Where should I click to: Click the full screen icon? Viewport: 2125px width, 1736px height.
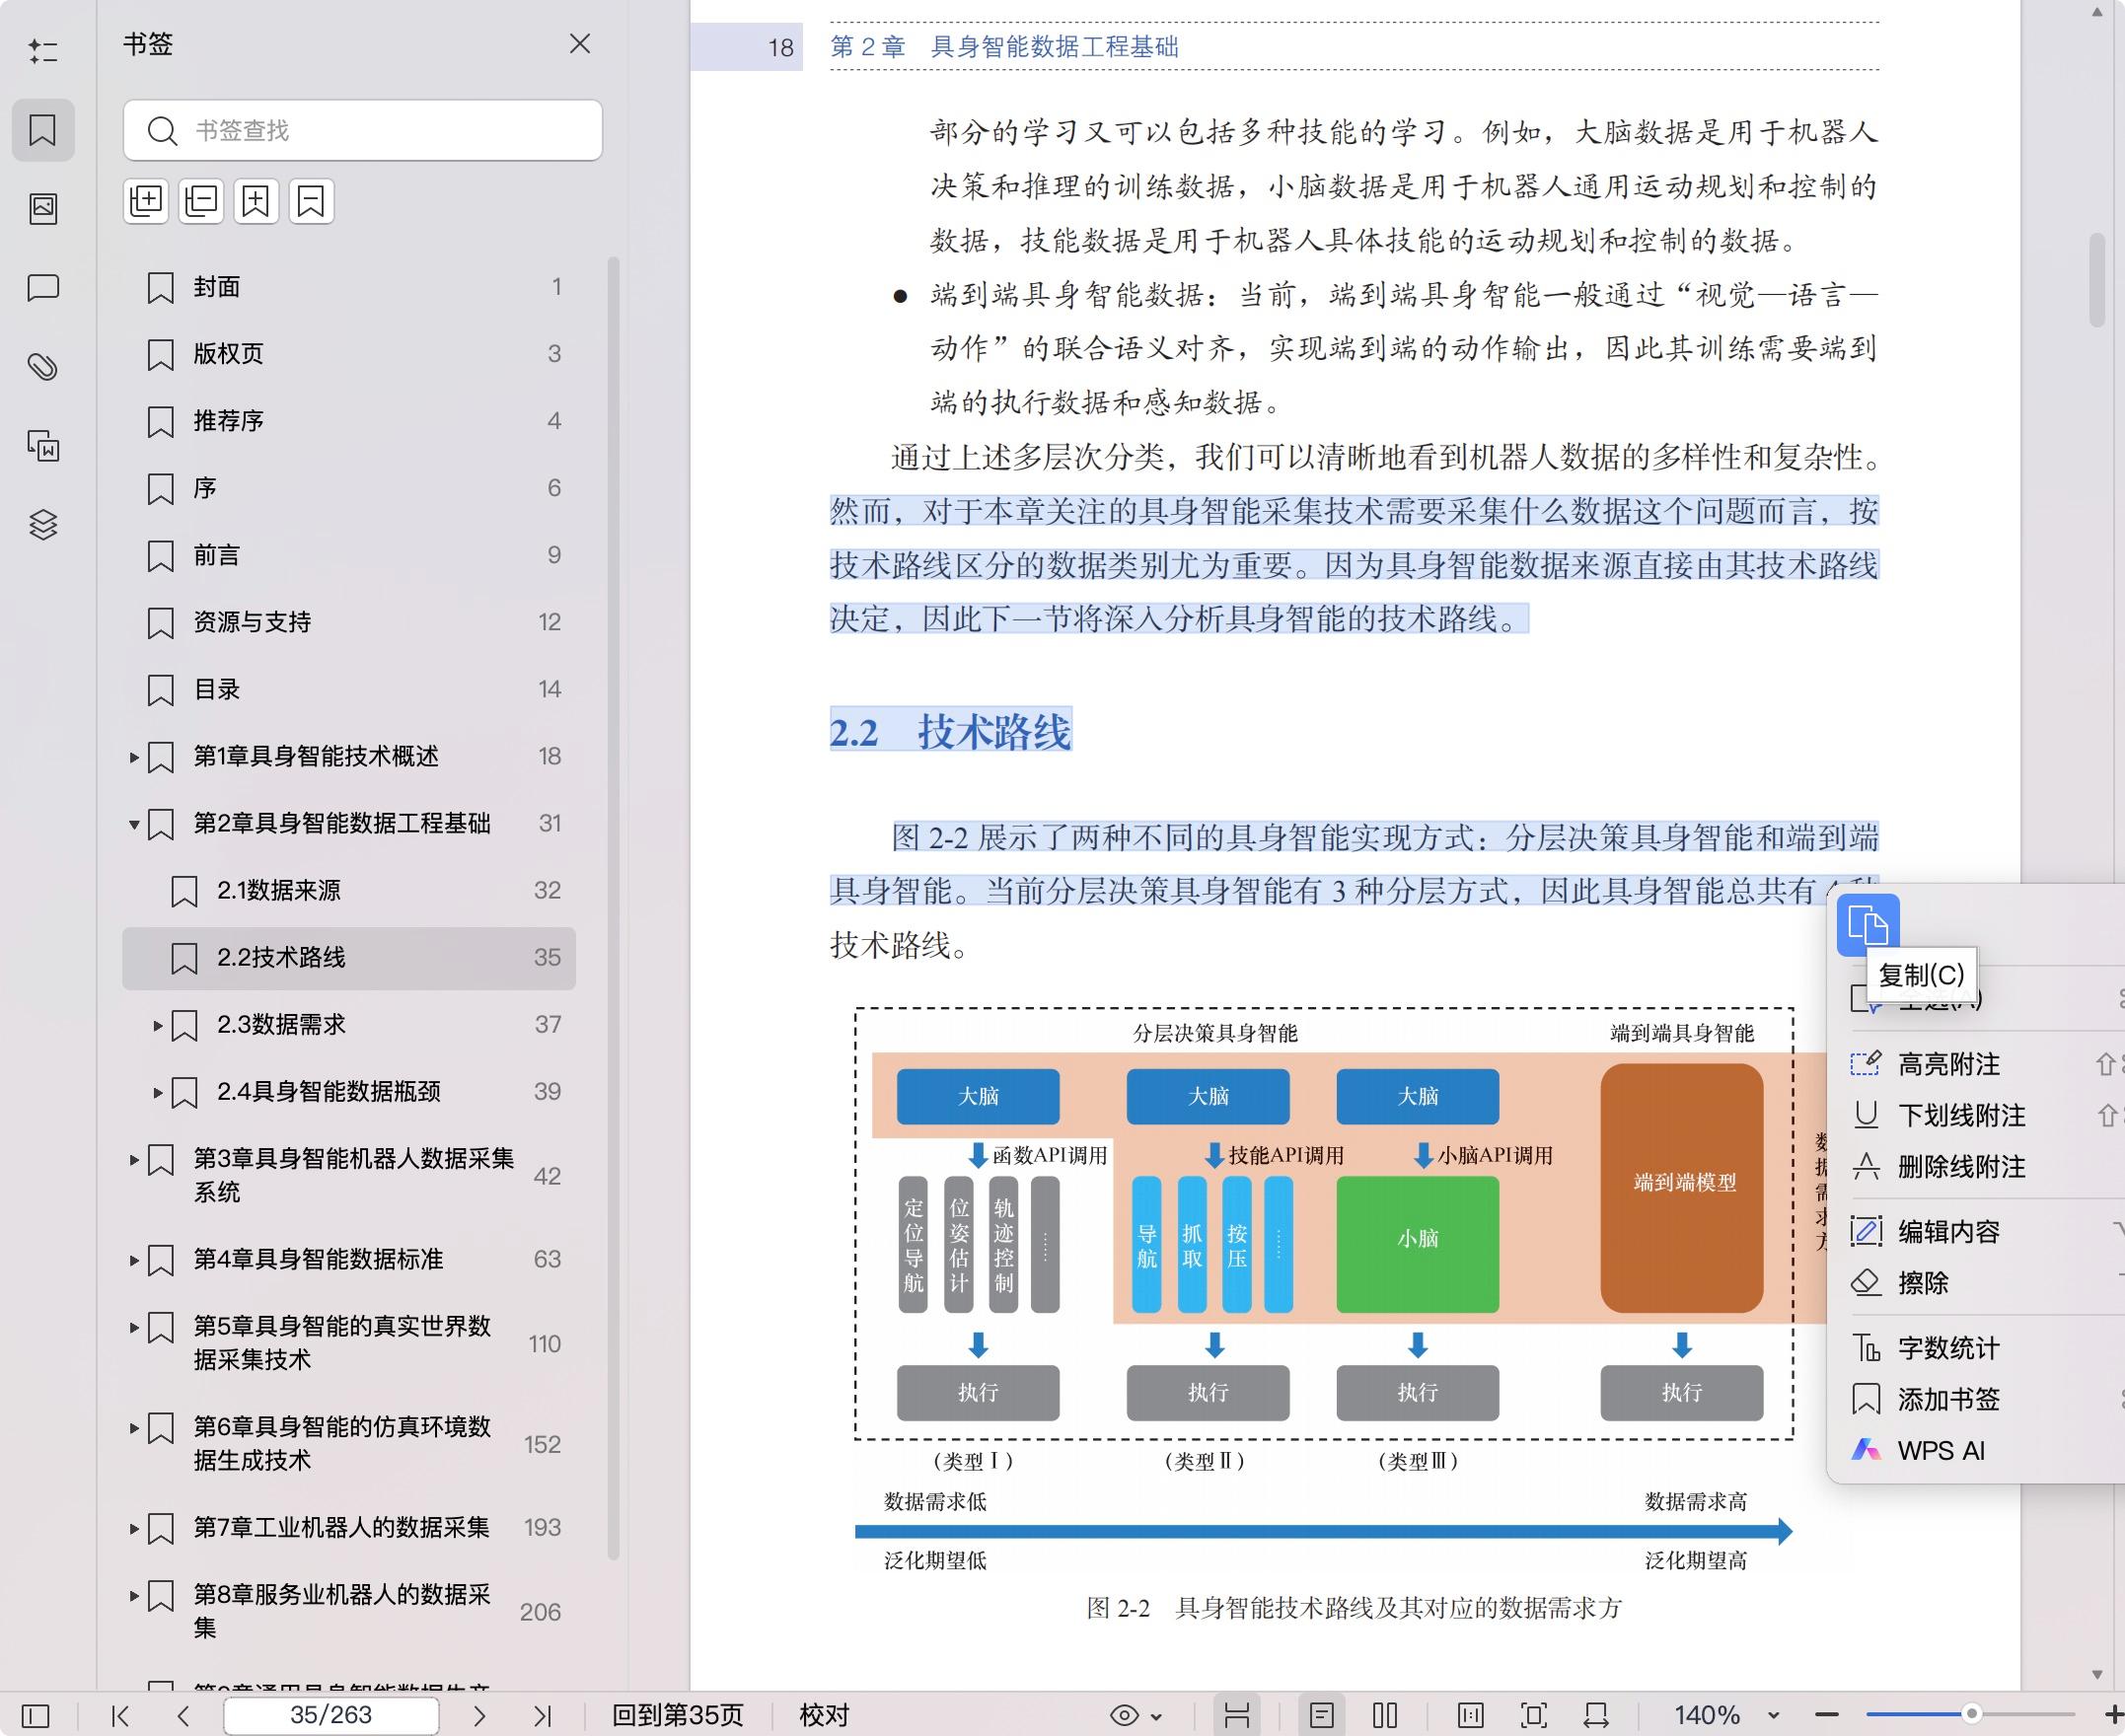coord(1533,1716)
